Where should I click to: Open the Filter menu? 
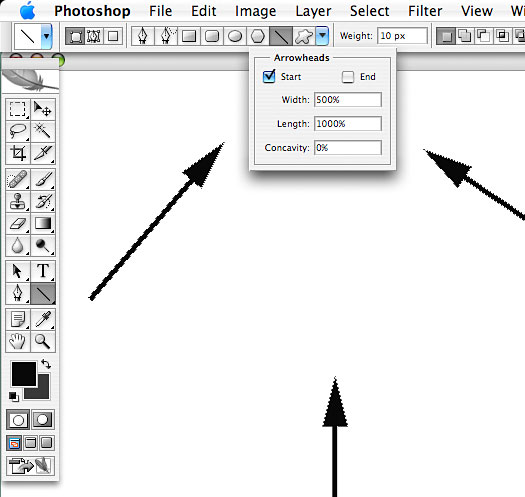[425, 11]
